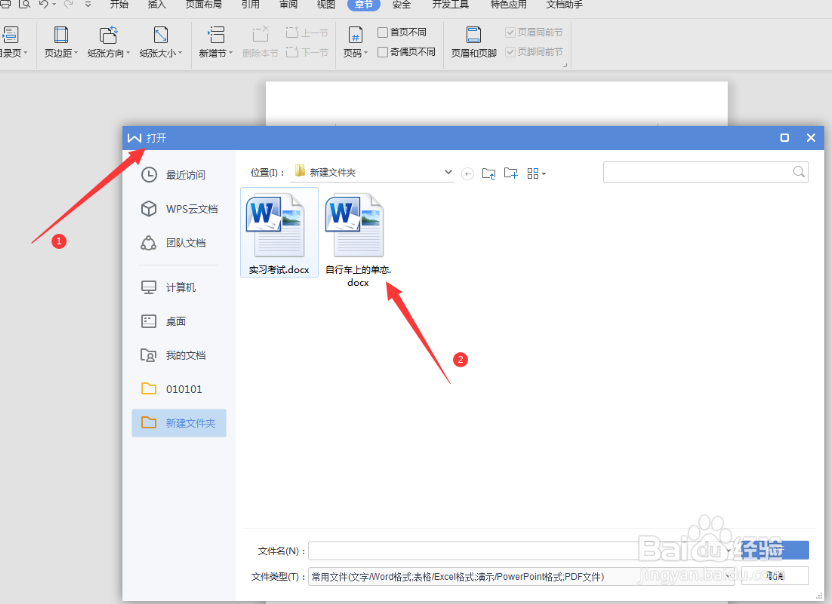Open the 开始 tab
The height and width of the screenshot is (604, 832).
119,4
